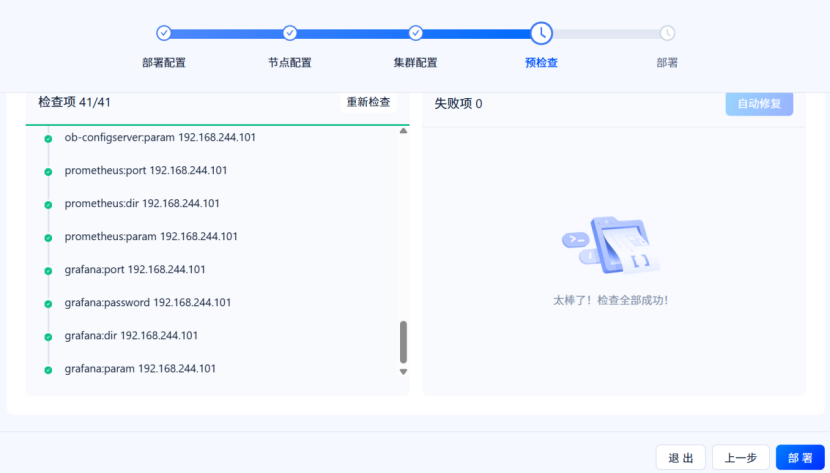Click the 退出 button
The width and height of the screenshot is (830, 473).
(681, 458)
